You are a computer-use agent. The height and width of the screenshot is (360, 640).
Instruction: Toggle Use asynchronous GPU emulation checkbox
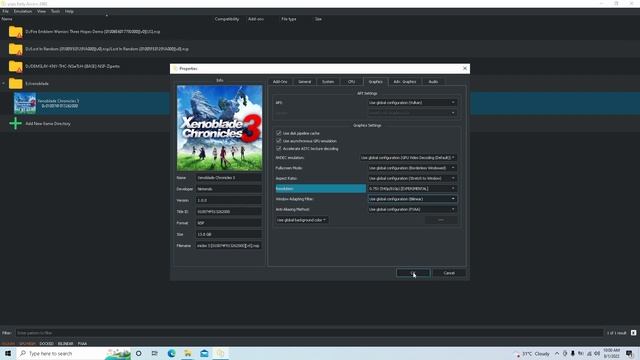pos(279,141)
